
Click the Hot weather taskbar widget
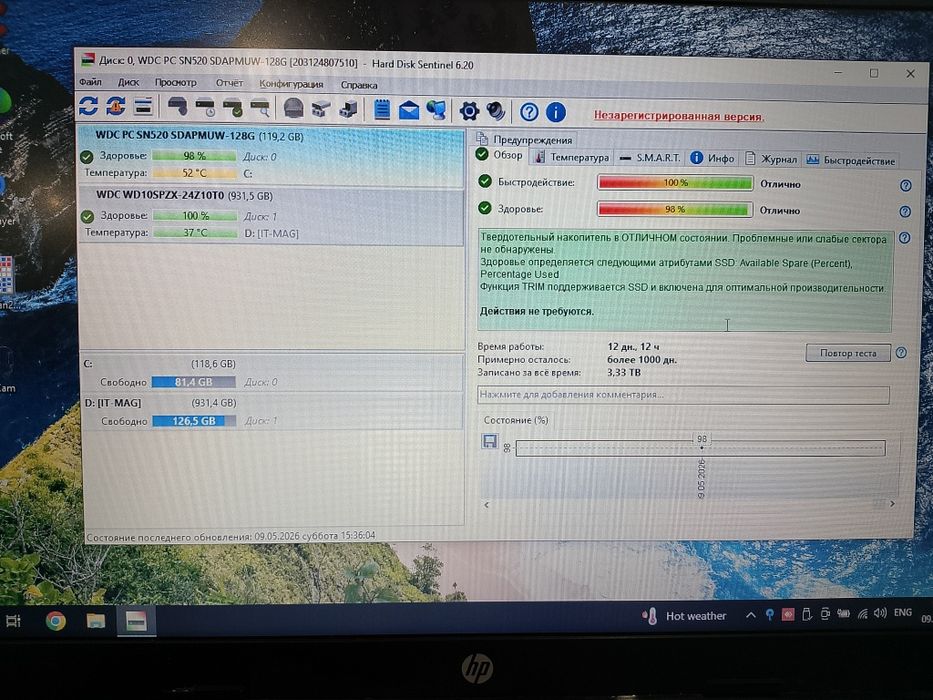tap(684, 615)
